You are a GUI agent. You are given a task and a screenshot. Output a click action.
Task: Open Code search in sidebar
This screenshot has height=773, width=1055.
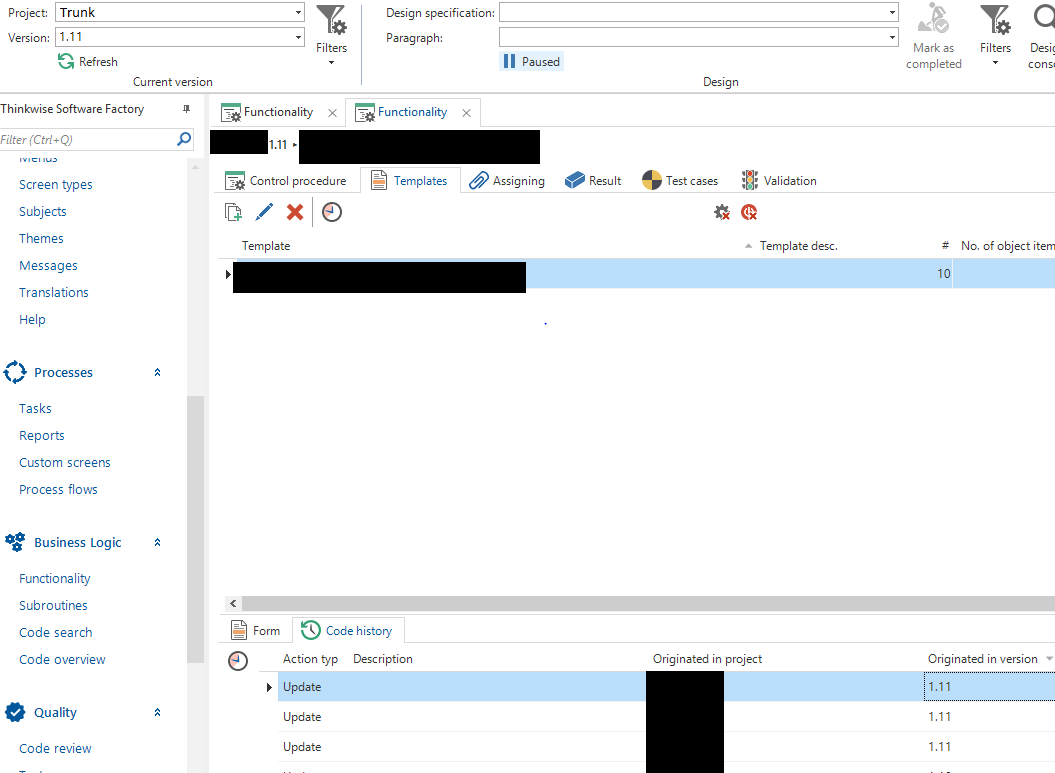(x=56, y=632)
